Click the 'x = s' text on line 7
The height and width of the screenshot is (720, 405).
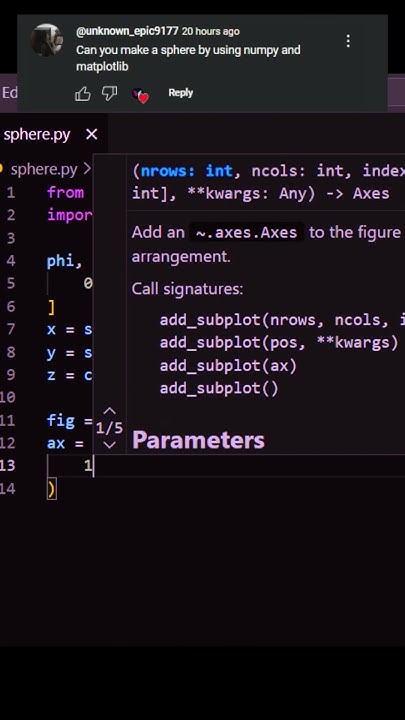(x=69, y=329)
